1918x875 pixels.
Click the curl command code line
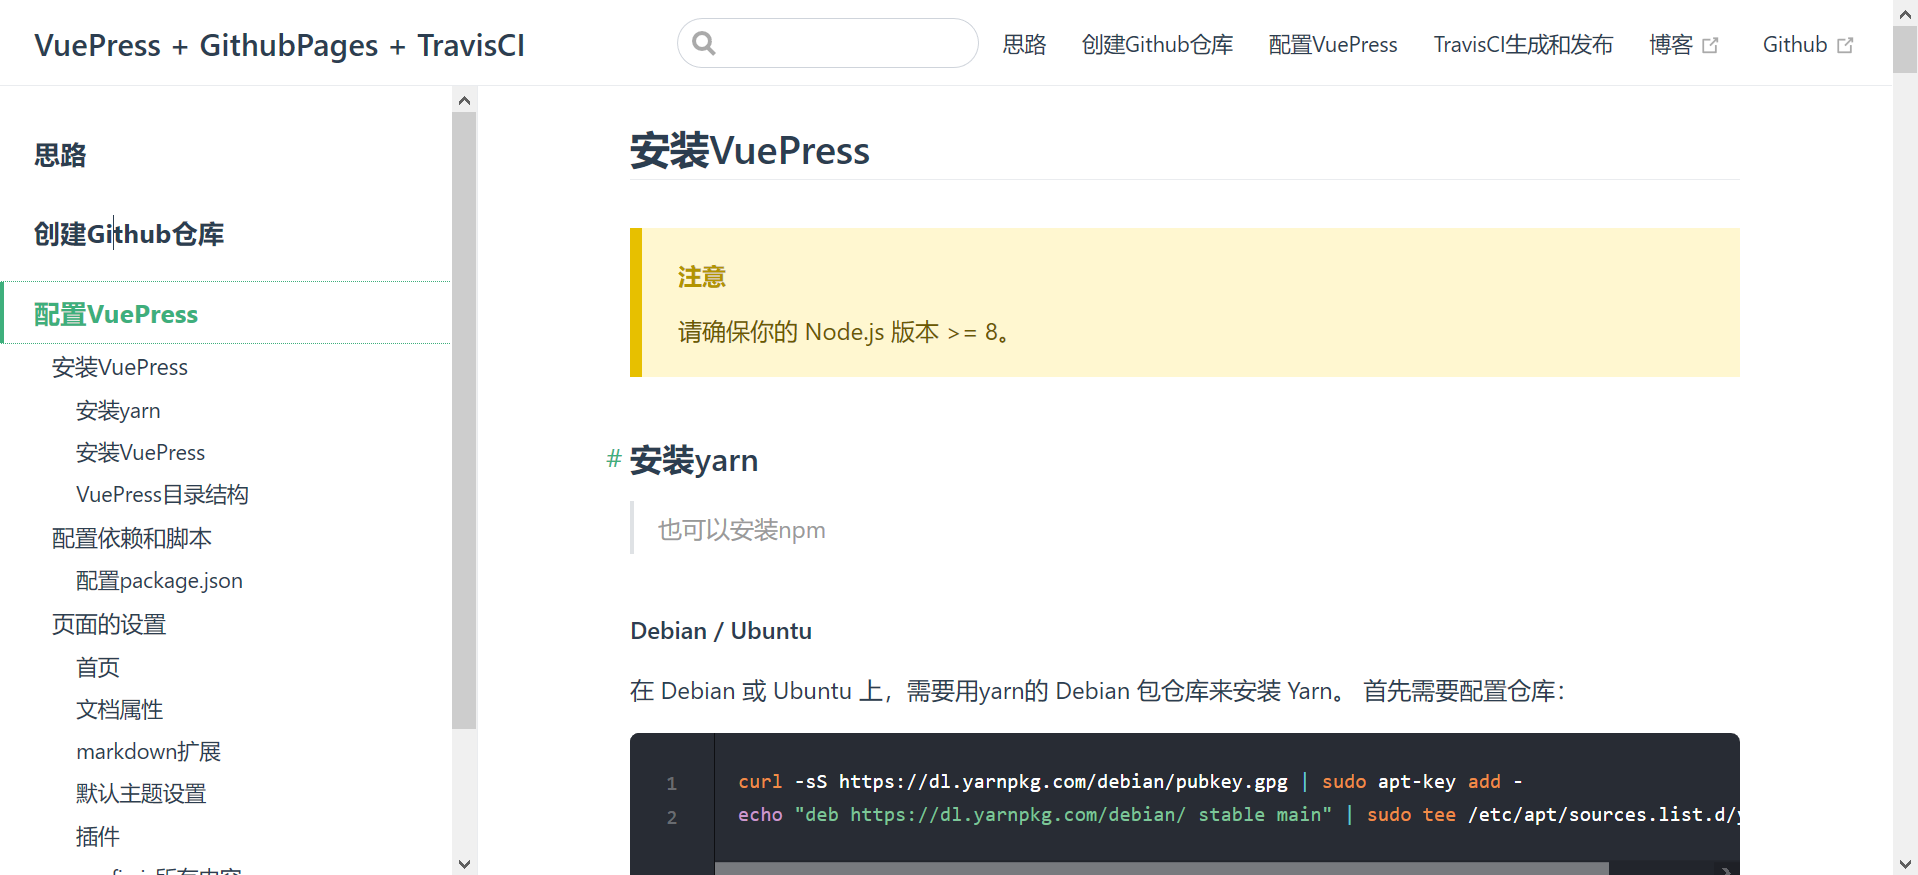point(1130,781)
